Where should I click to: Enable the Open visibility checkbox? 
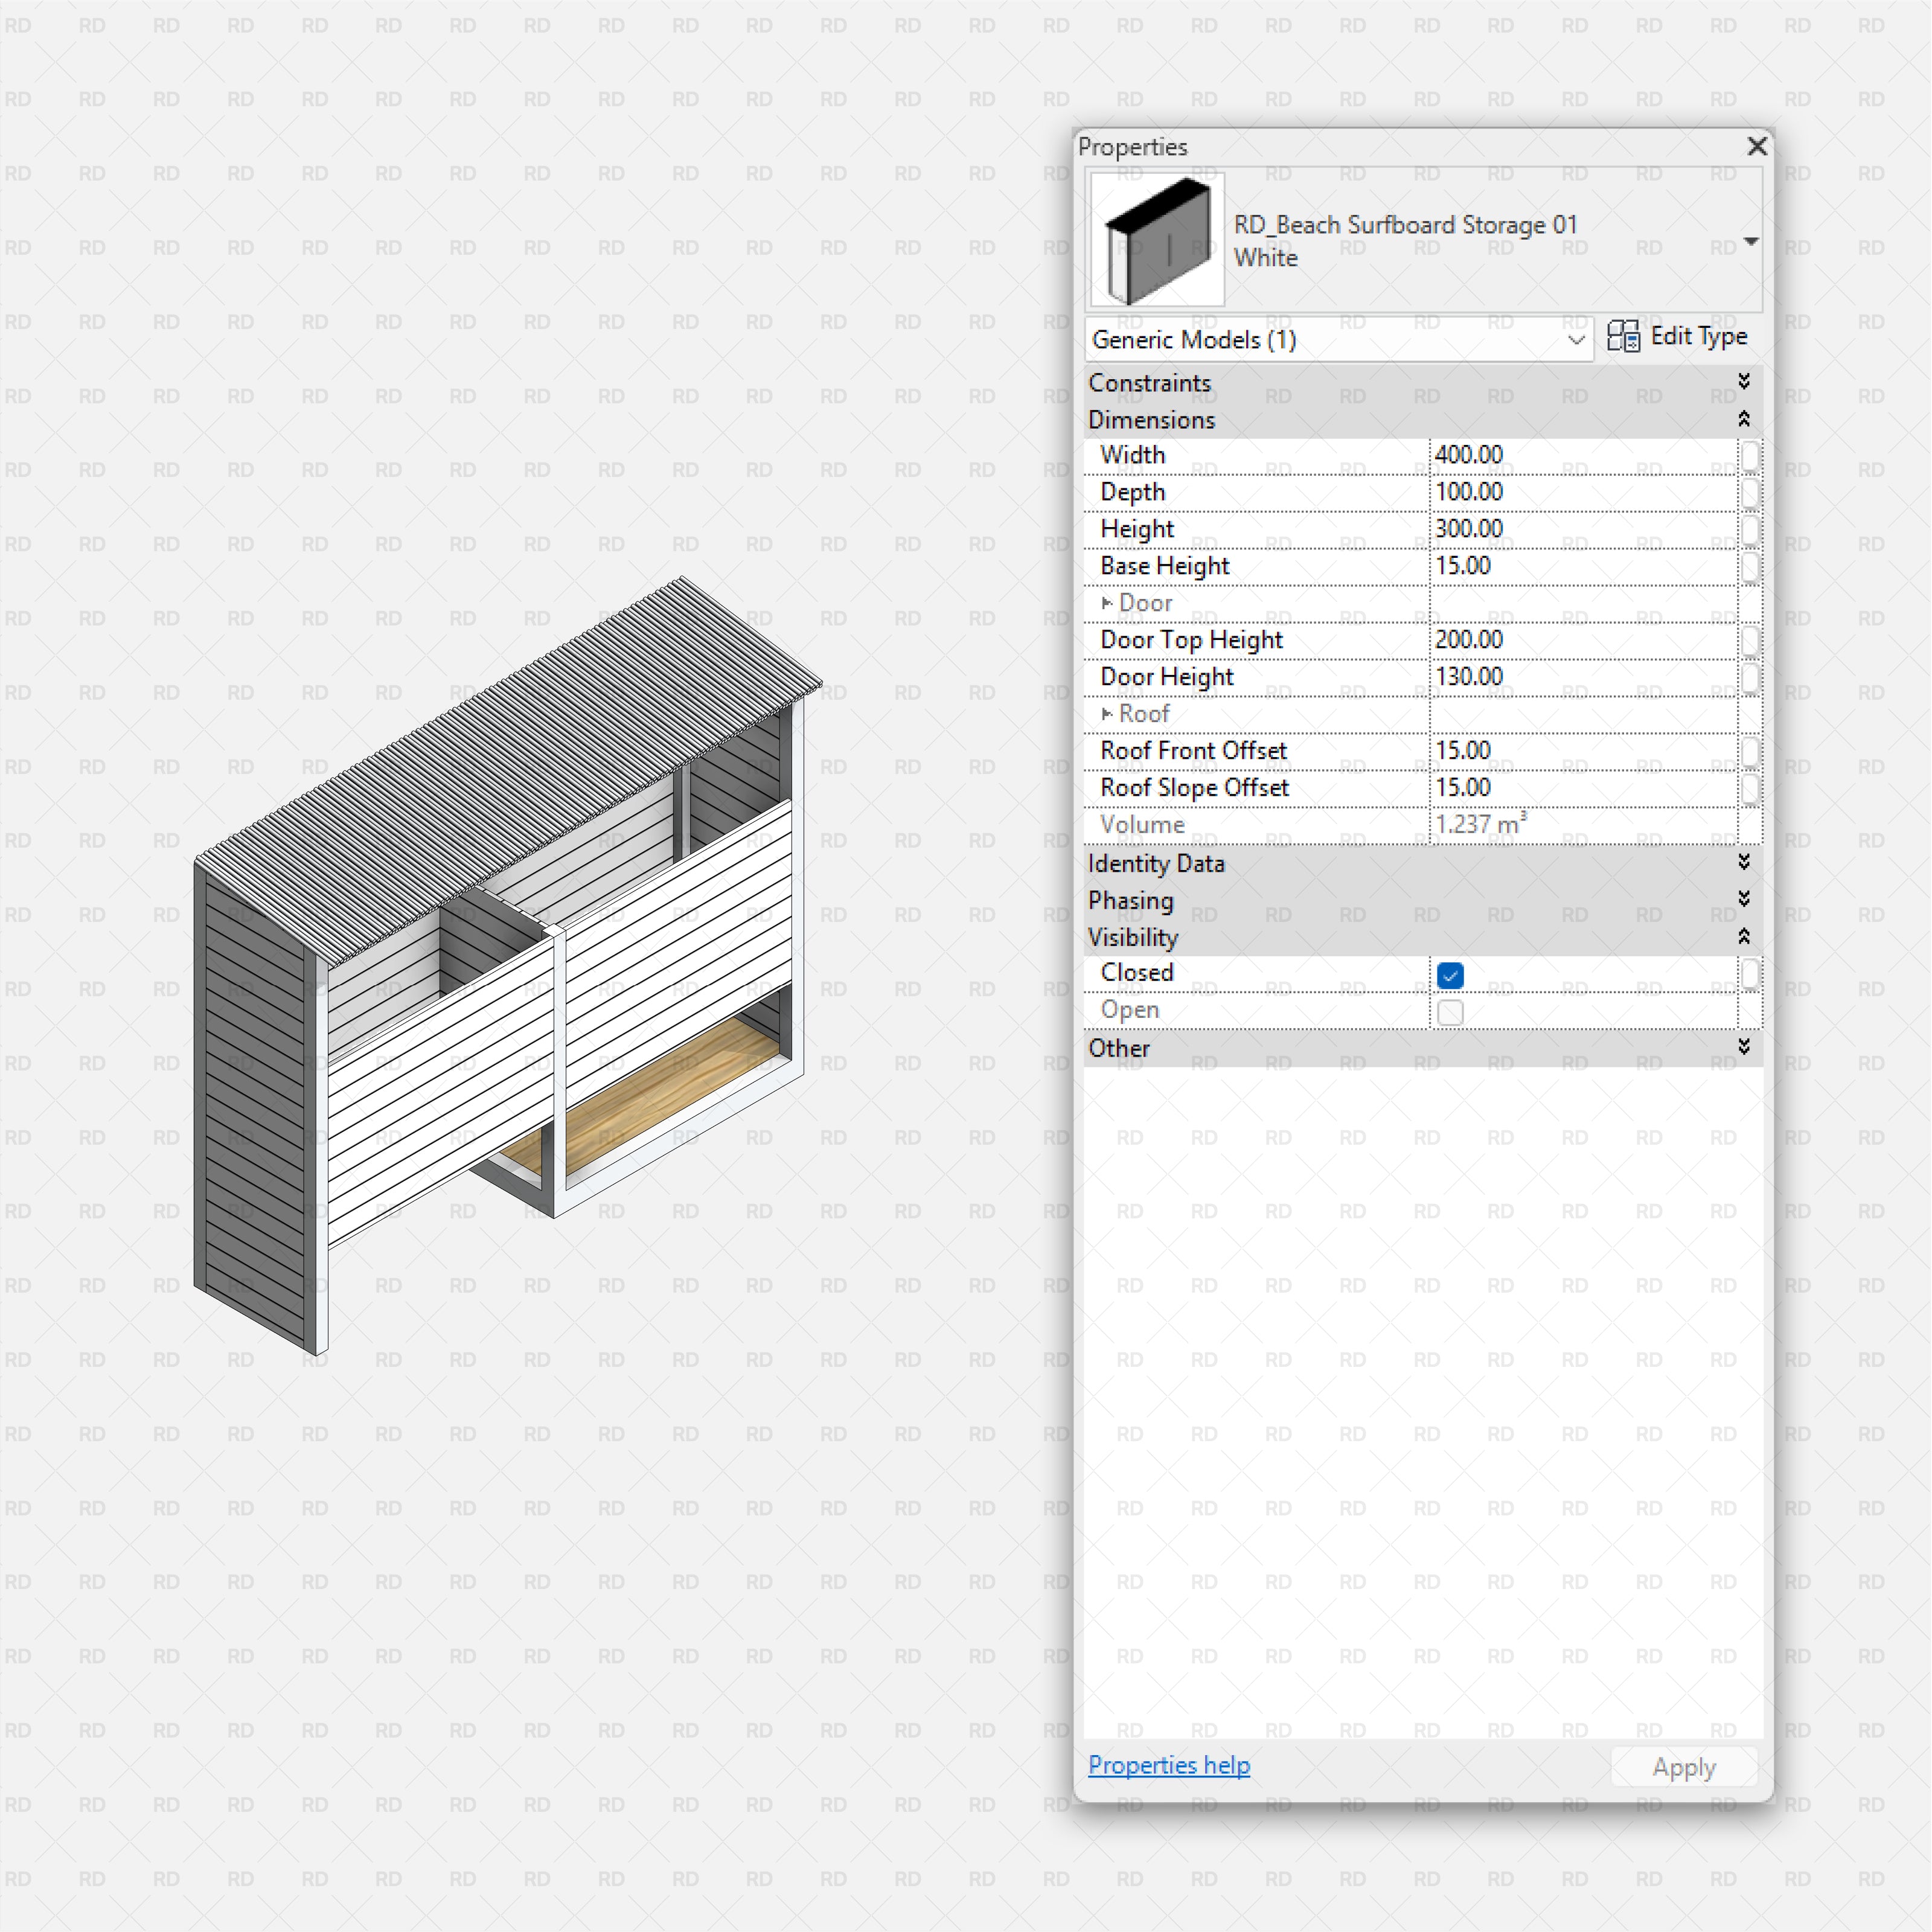pos(1449,1011)
